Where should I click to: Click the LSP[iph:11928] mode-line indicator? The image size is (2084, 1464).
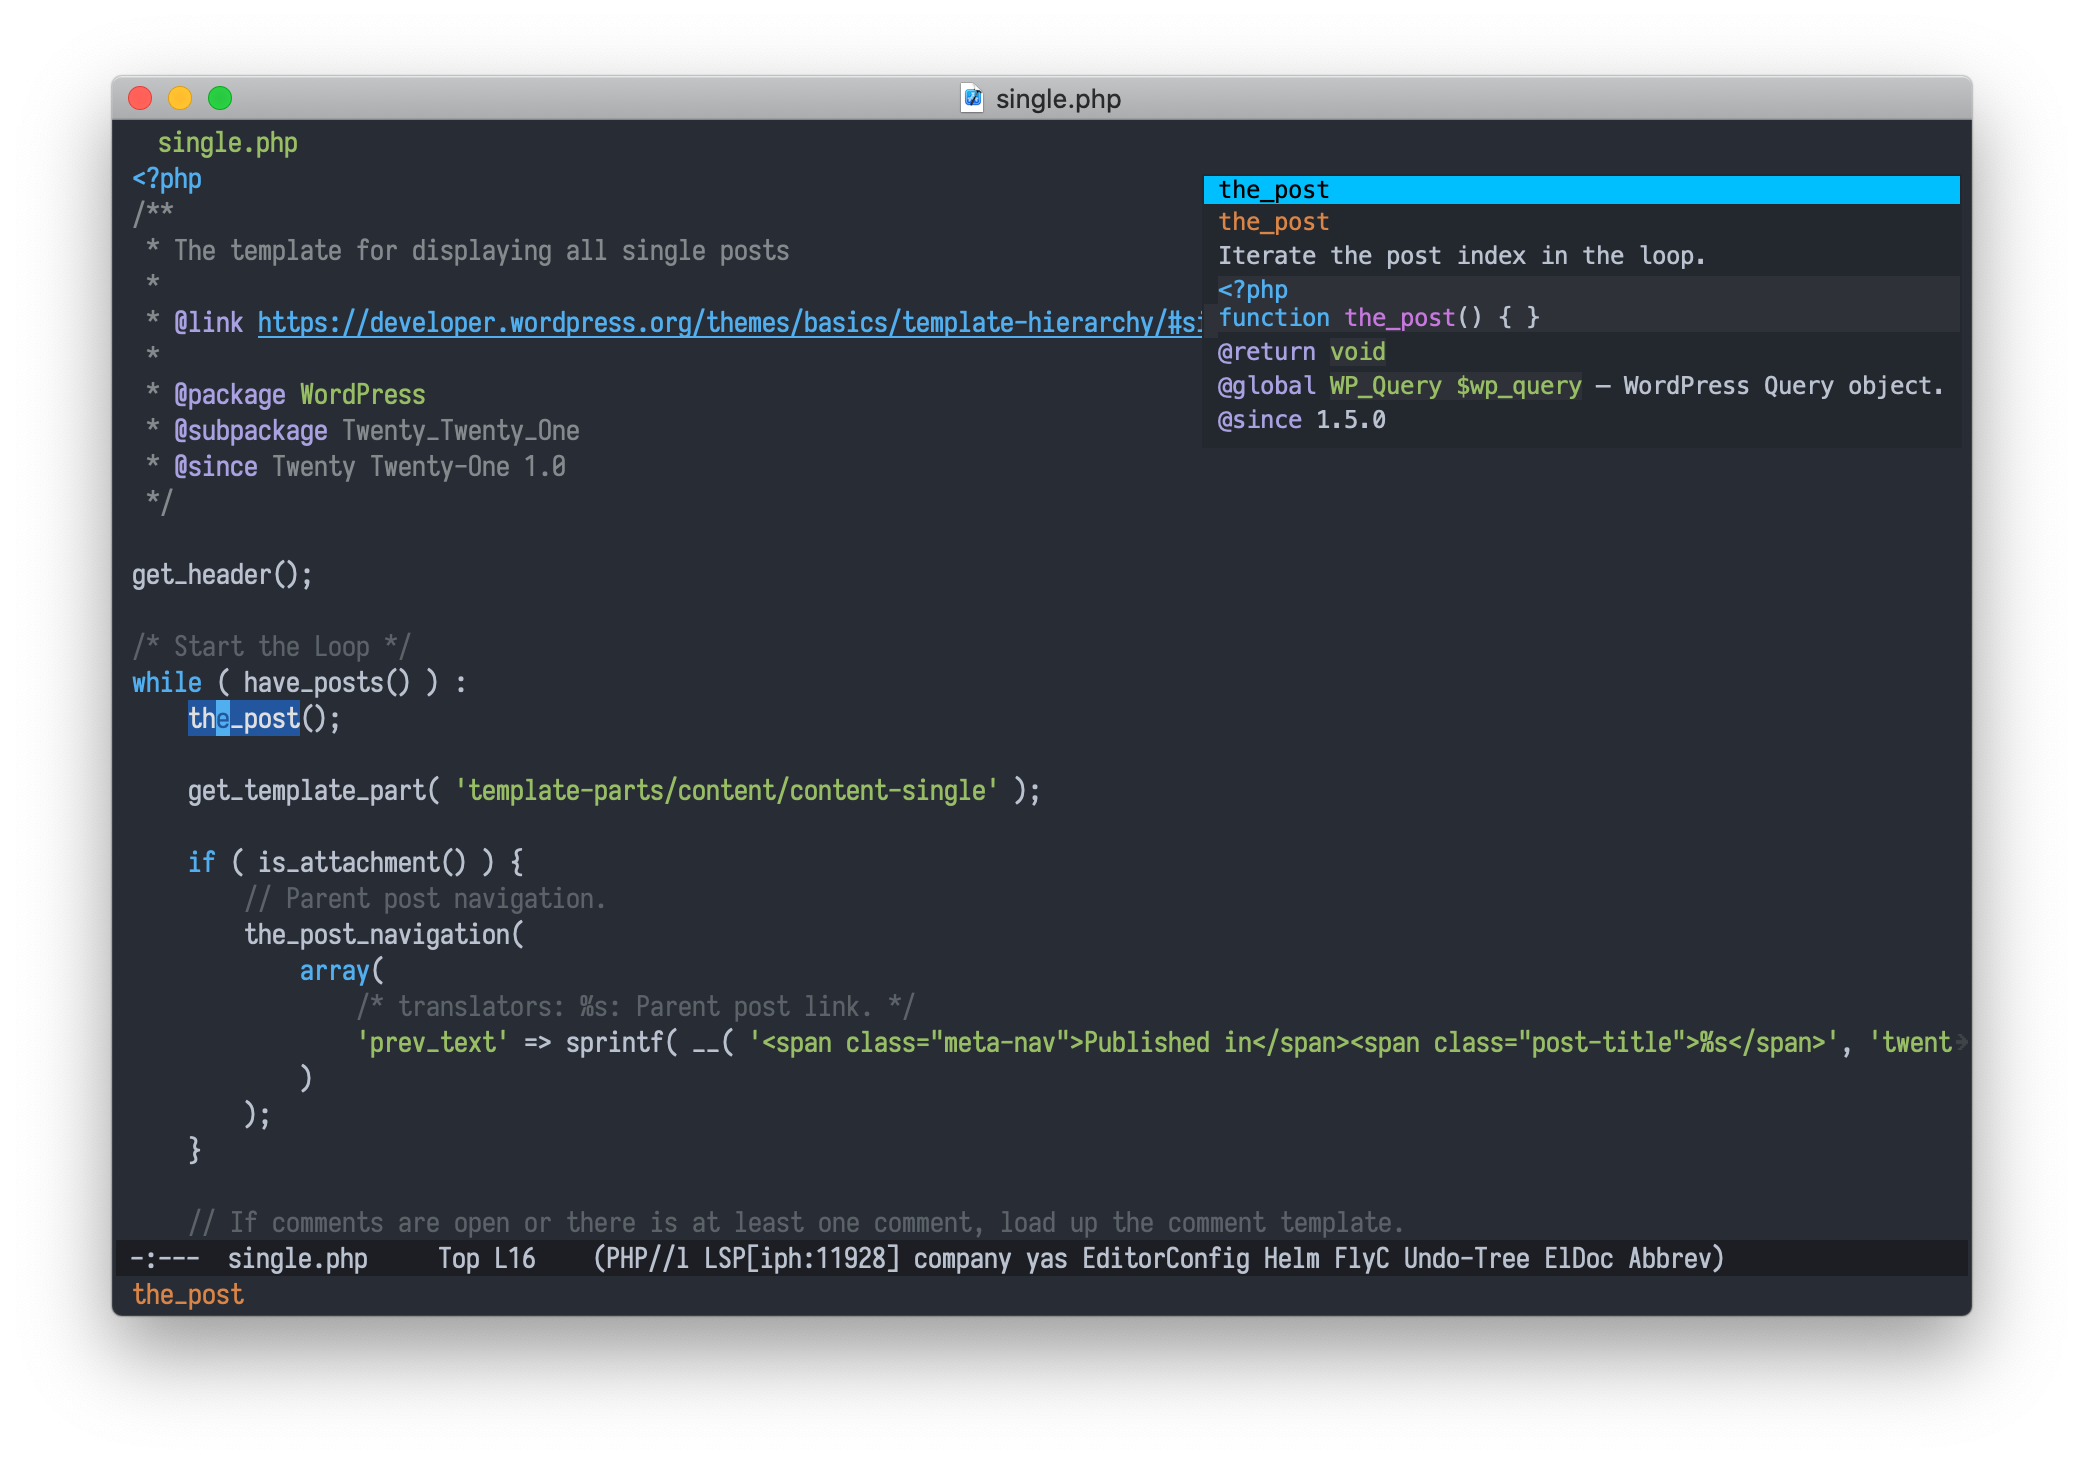[x=802, y=1258]
